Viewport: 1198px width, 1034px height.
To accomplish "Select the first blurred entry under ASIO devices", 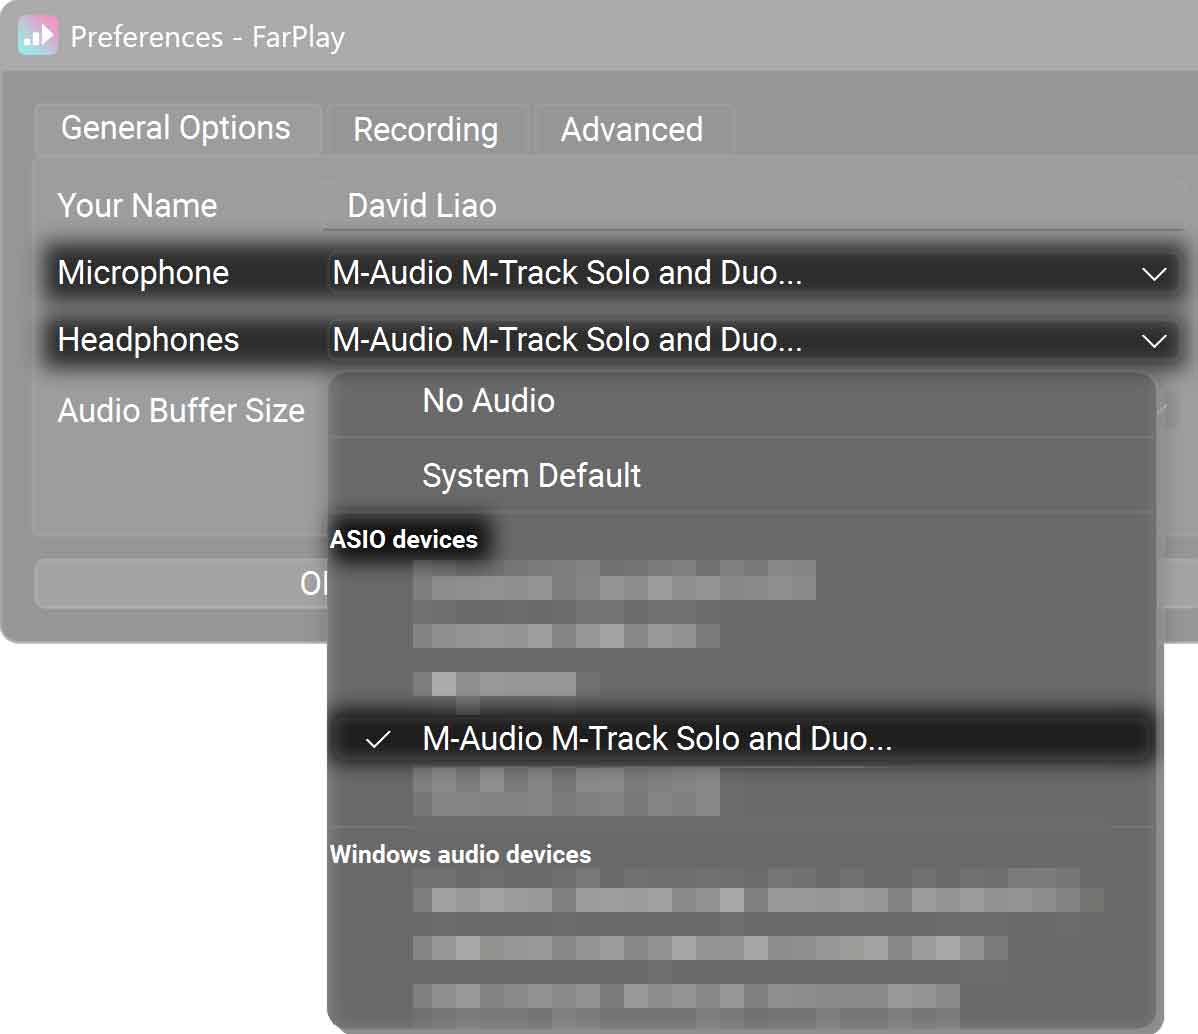I will click(614, 581).
